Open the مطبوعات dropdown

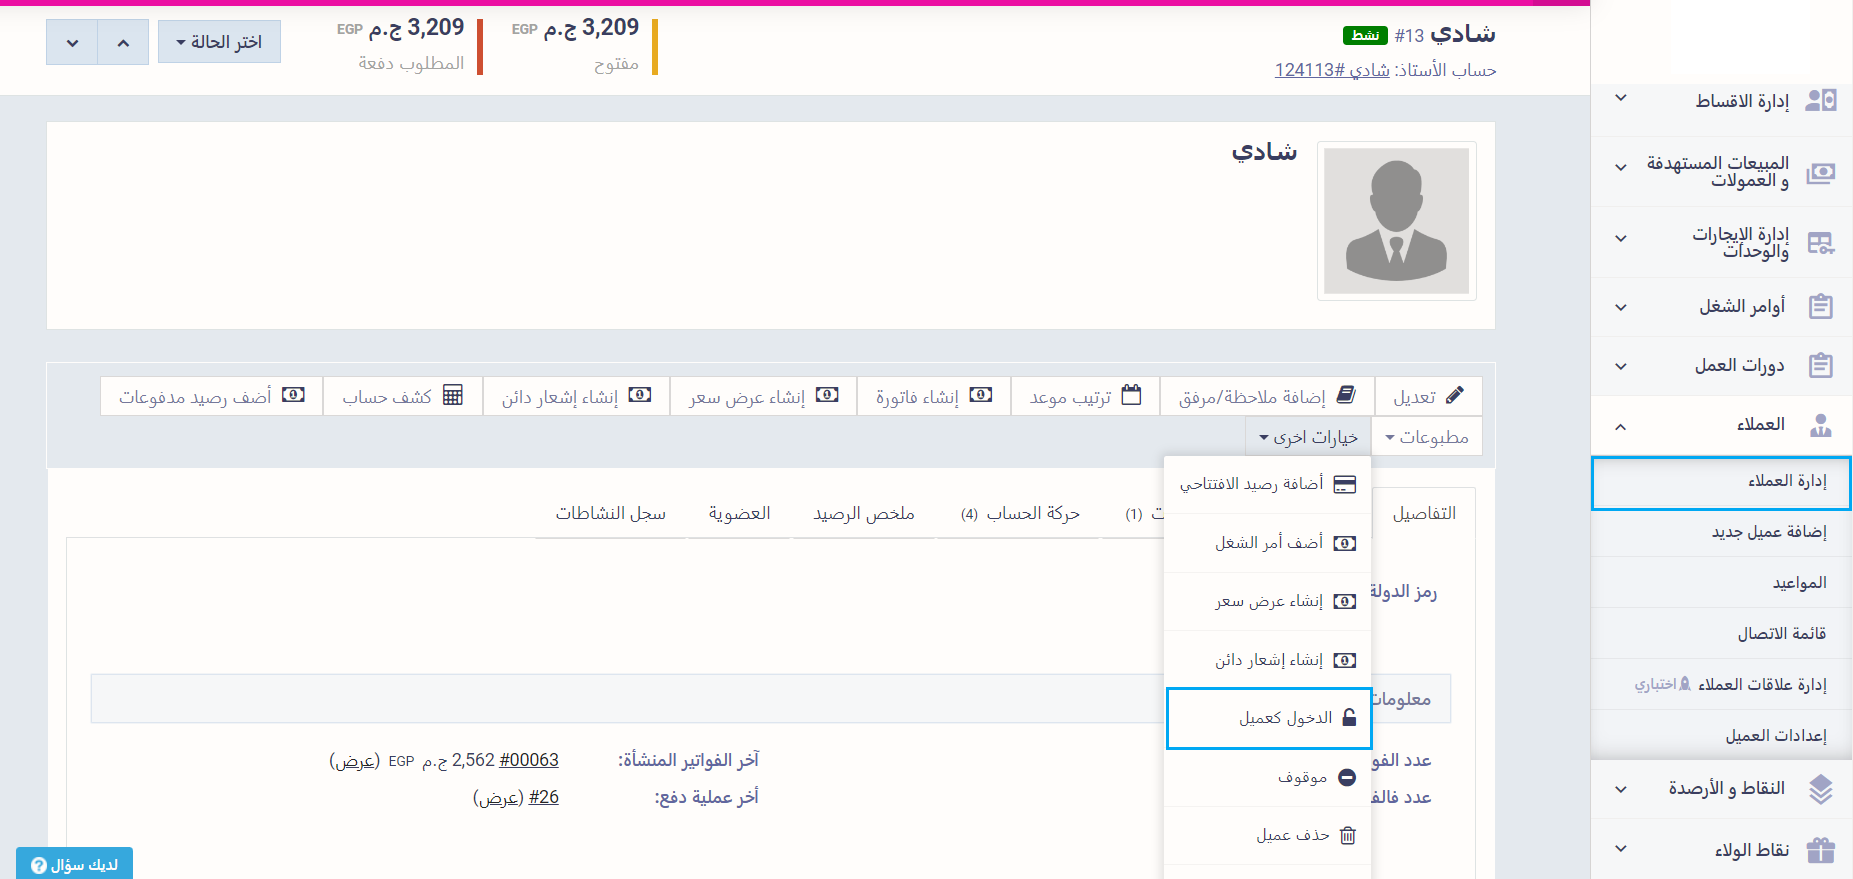1426,437
